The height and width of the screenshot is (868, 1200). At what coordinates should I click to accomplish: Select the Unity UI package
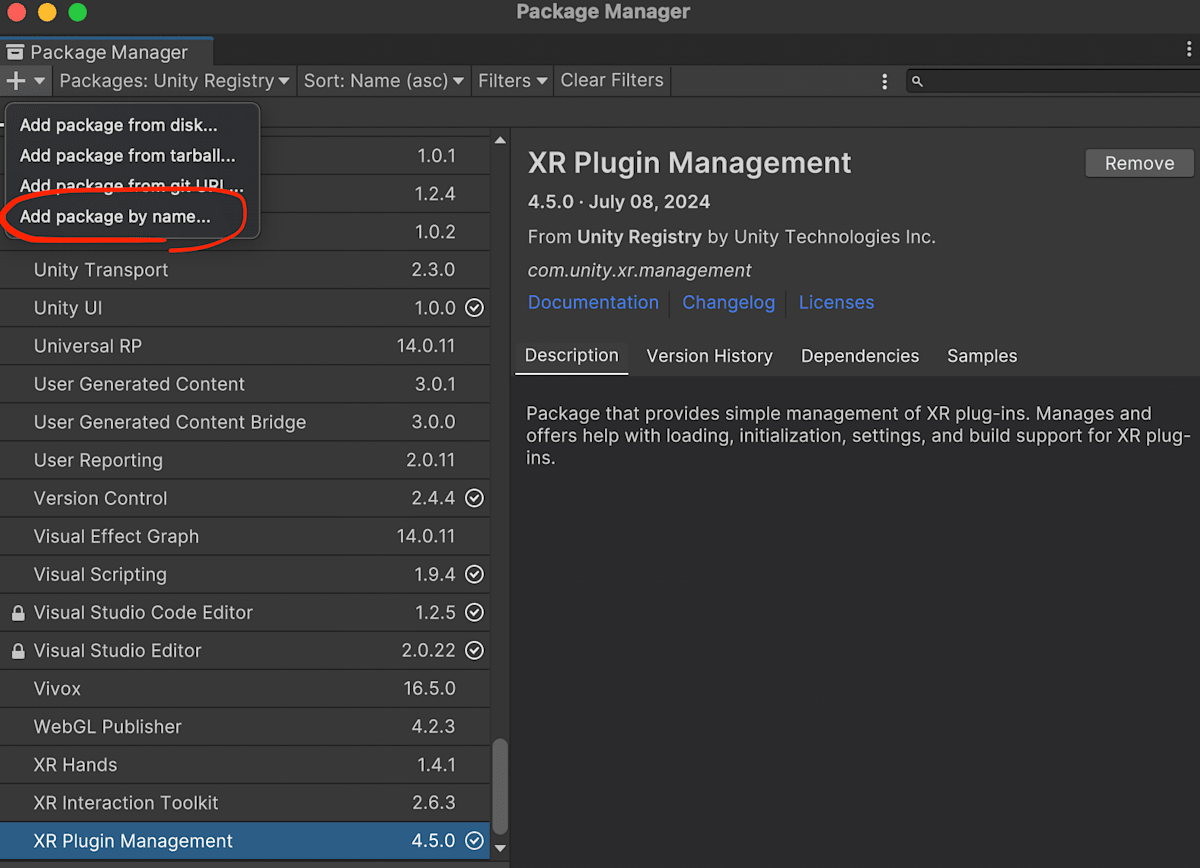(245, 308)
